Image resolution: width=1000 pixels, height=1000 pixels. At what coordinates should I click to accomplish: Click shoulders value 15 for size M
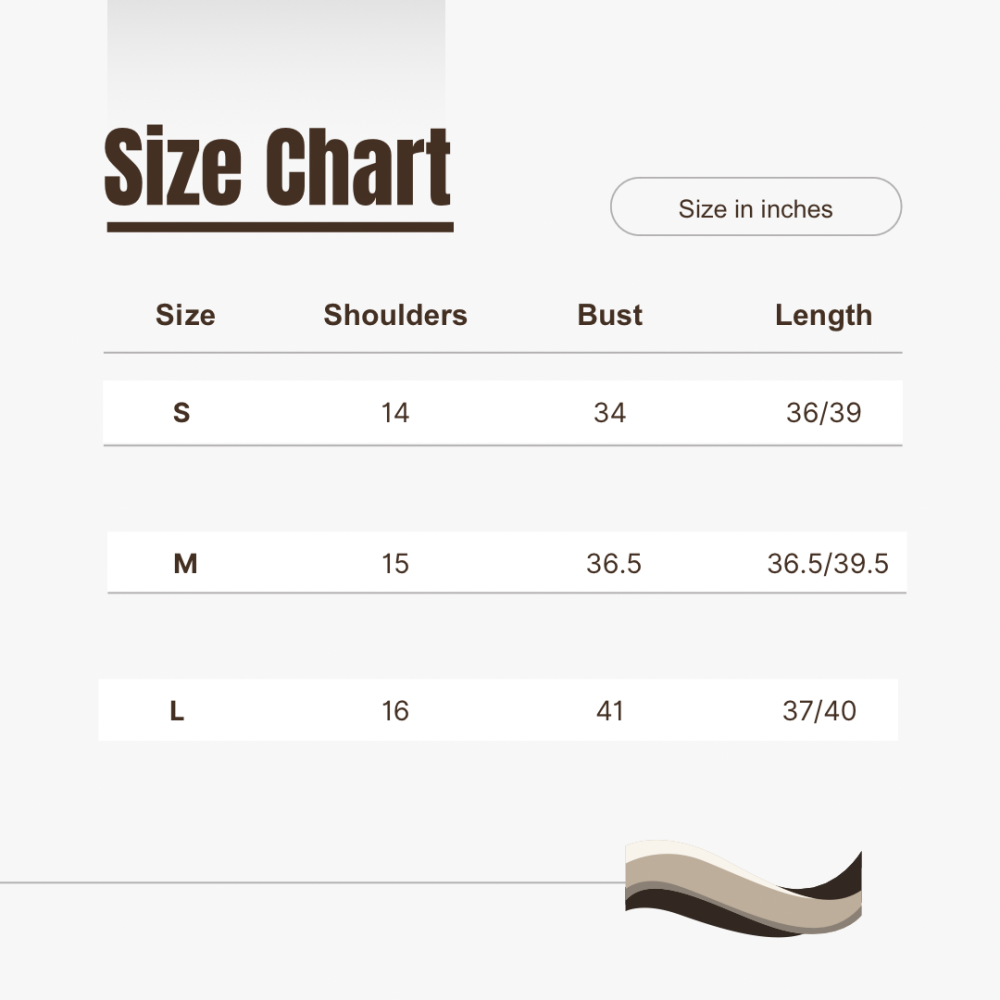[x=395, y=564]
